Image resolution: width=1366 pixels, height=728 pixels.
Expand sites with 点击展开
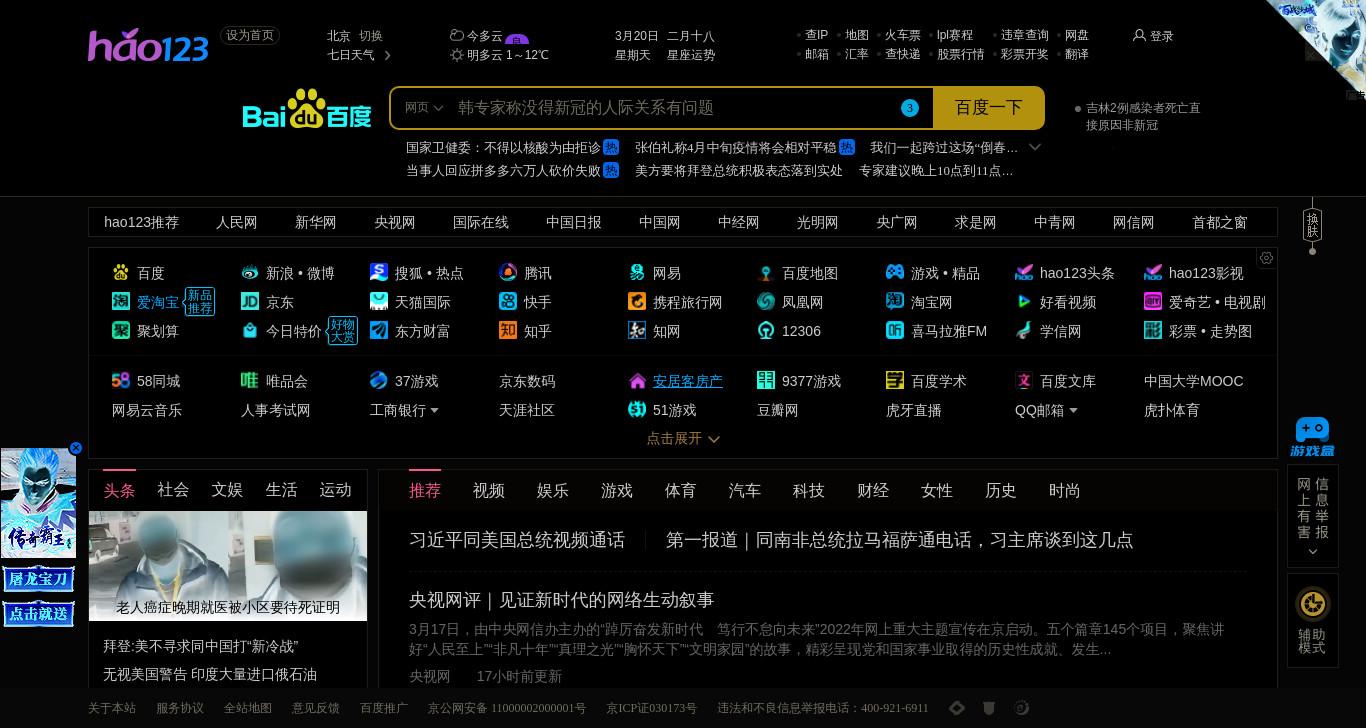click(684, 438)
